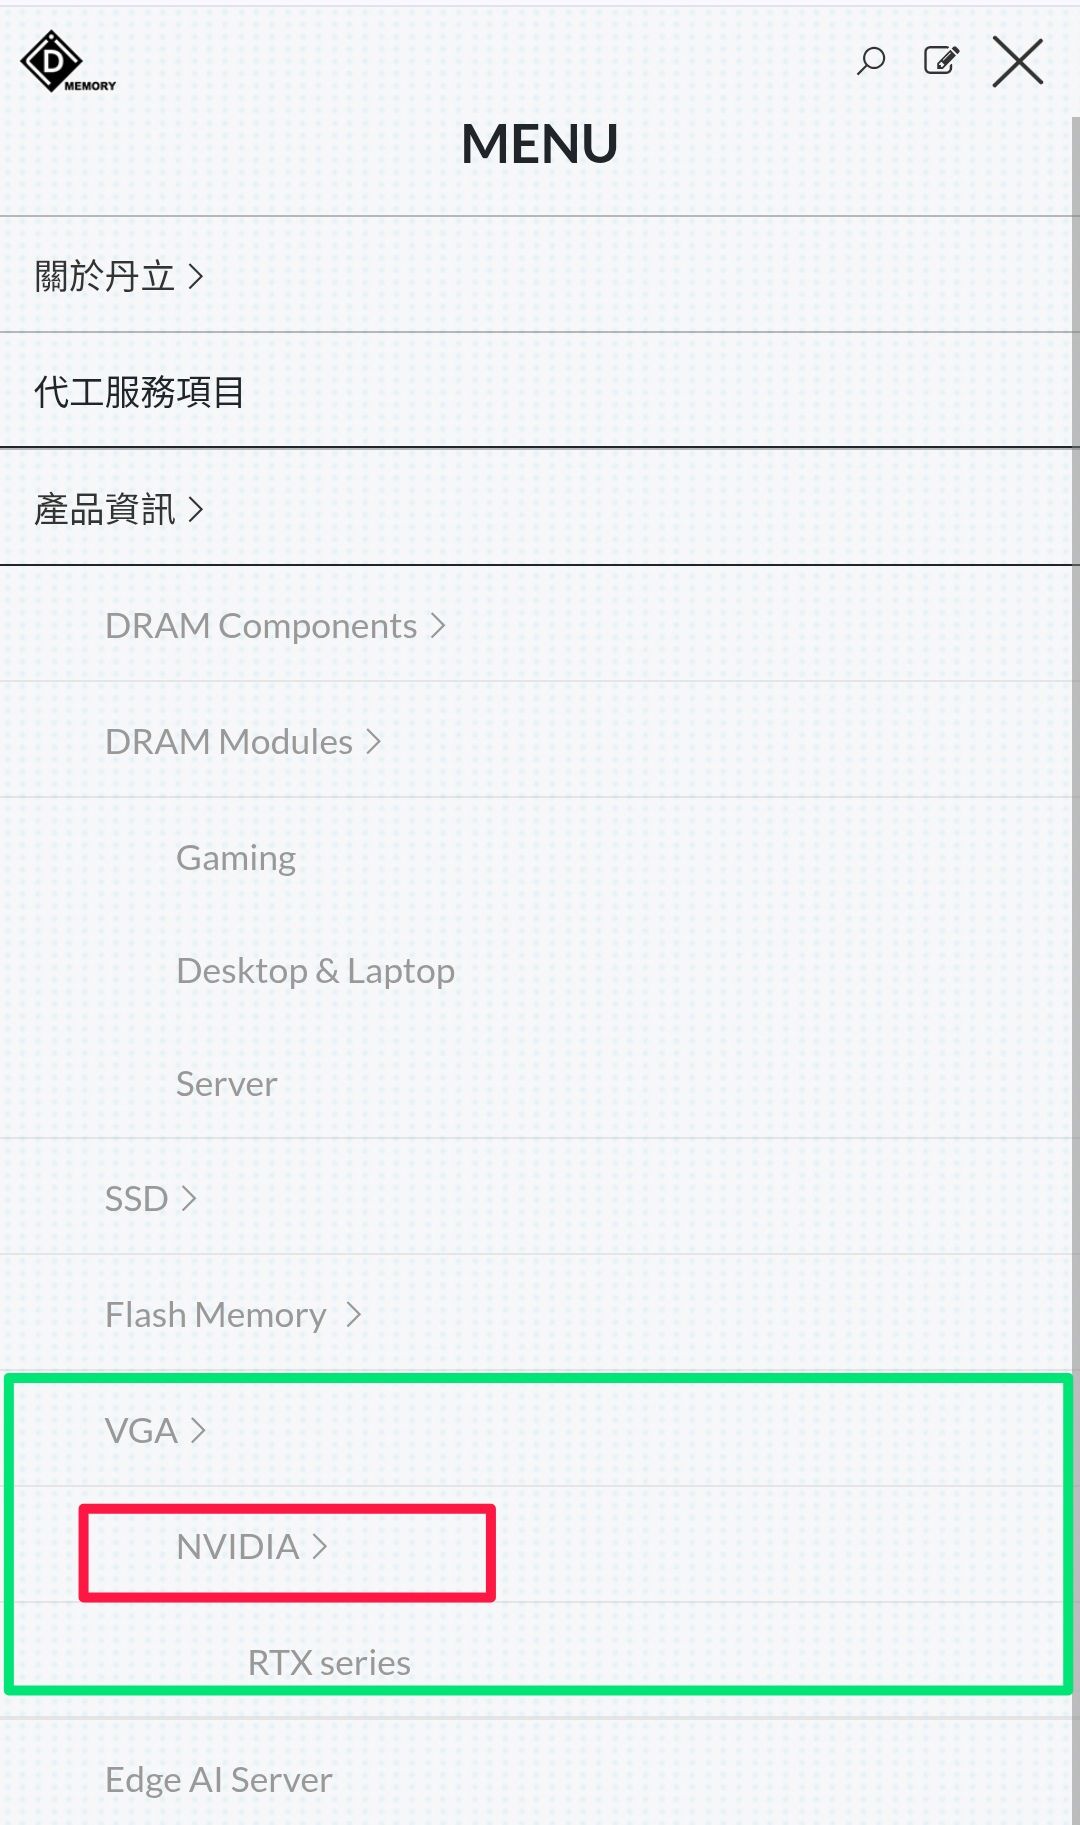Click the D Memory logo
This screenshot has height=1825, width=1080.
pyautogui.click(x=68, y=62)
